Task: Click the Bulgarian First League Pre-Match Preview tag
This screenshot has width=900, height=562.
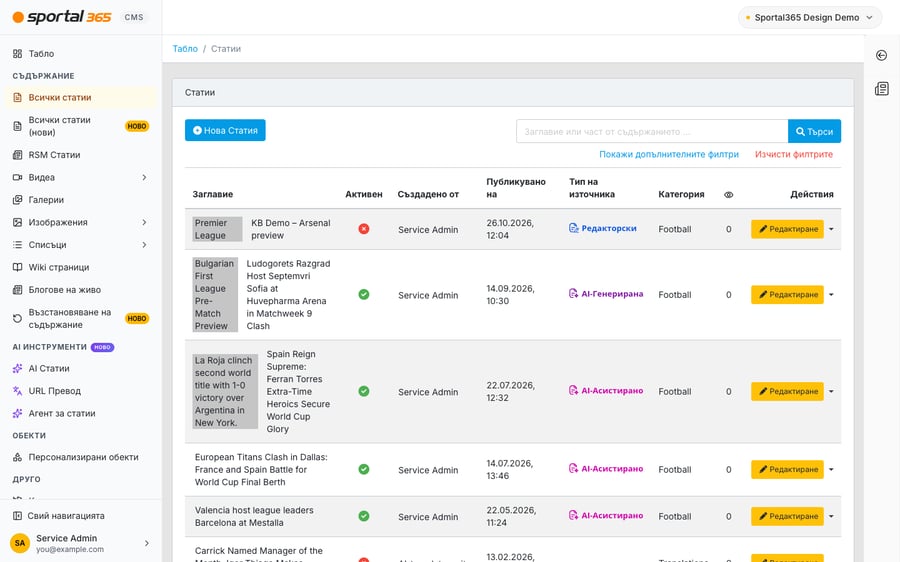Action: click(215, 294)
